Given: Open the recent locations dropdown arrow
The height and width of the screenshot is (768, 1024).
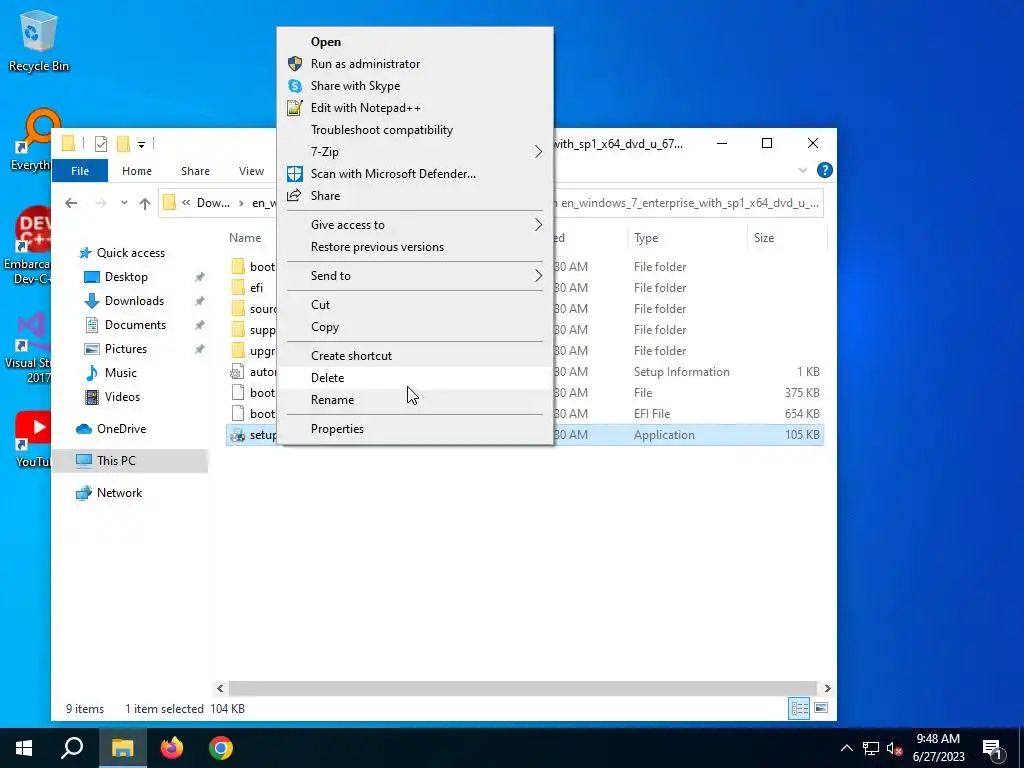Looking at the screenshot, I should pyautogui.click(x=124, y=203).
